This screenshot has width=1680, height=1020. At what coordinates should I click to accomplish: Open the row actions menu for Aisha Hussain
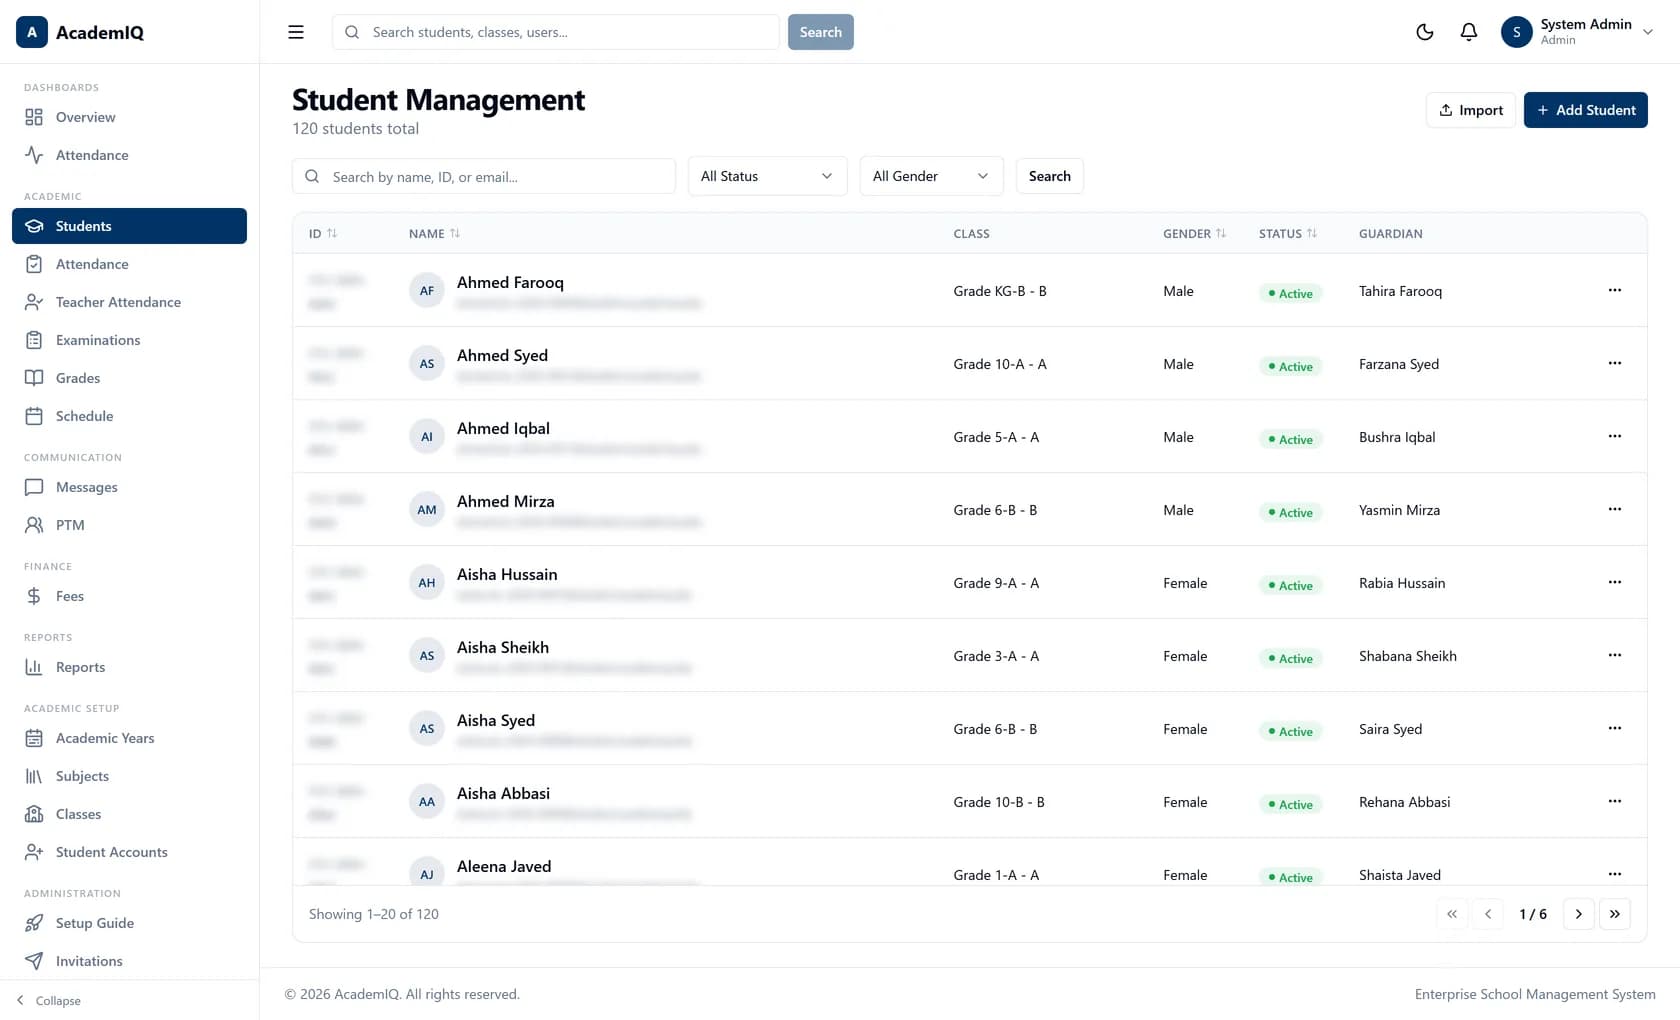click(1615, 582)
